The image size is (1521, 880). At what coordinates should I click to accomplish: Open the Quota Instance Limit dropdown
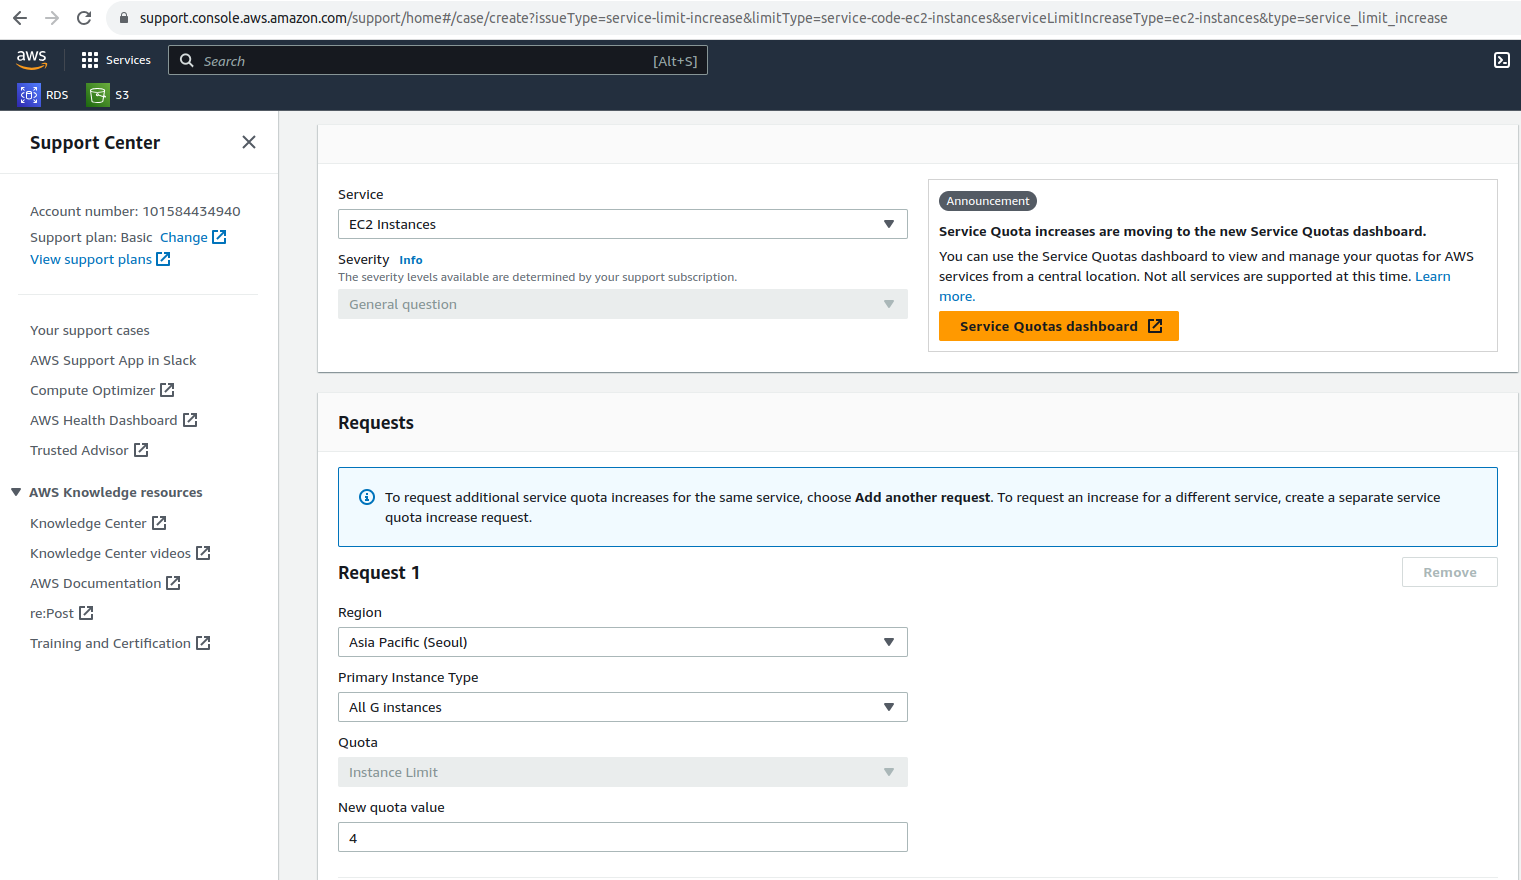tap(622, 772)
